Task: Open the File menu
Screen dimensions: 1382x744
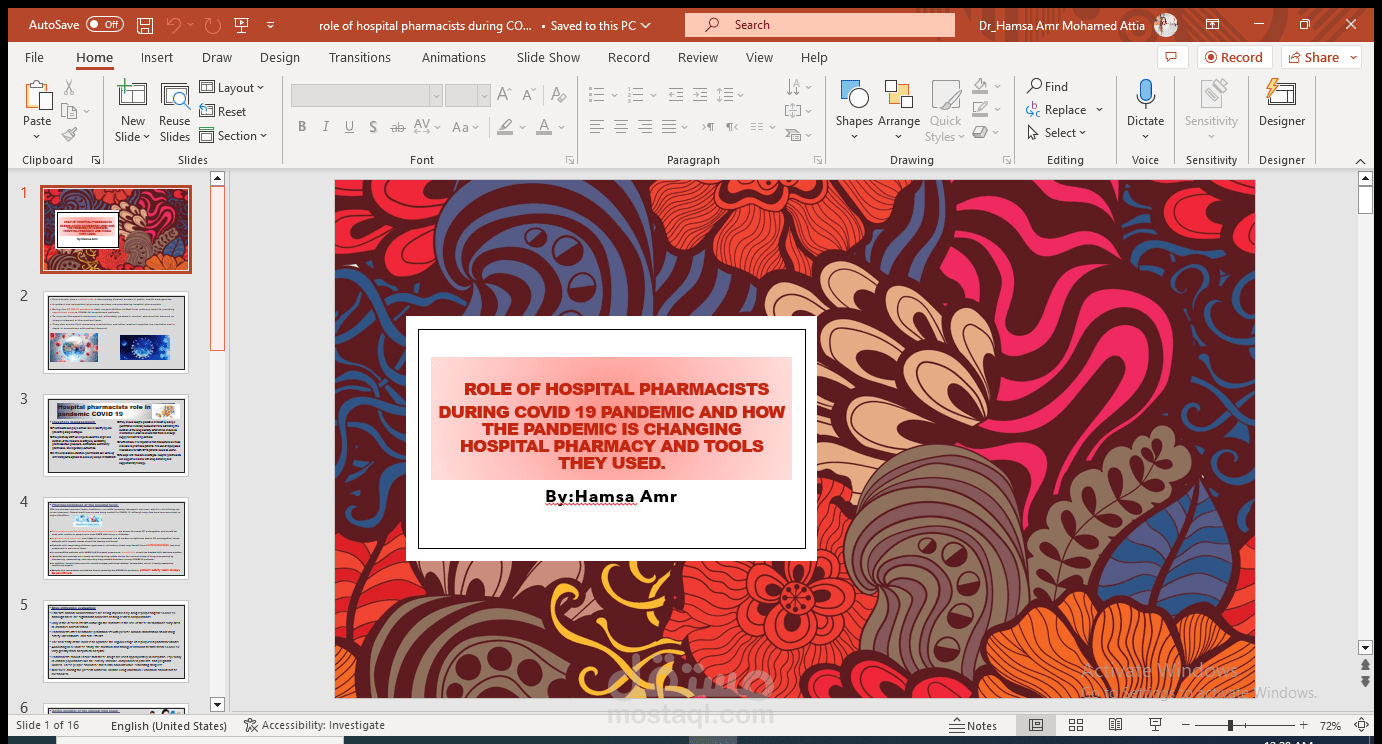Action: tap(34, 57)
